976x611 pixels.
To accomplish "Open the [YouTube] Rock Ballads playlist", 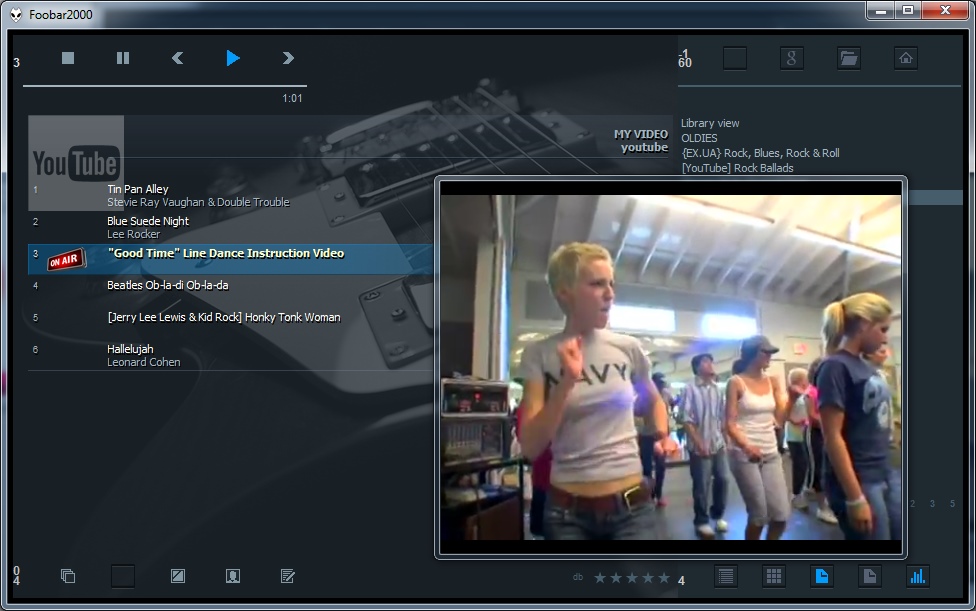I will (x=737, y=168).
